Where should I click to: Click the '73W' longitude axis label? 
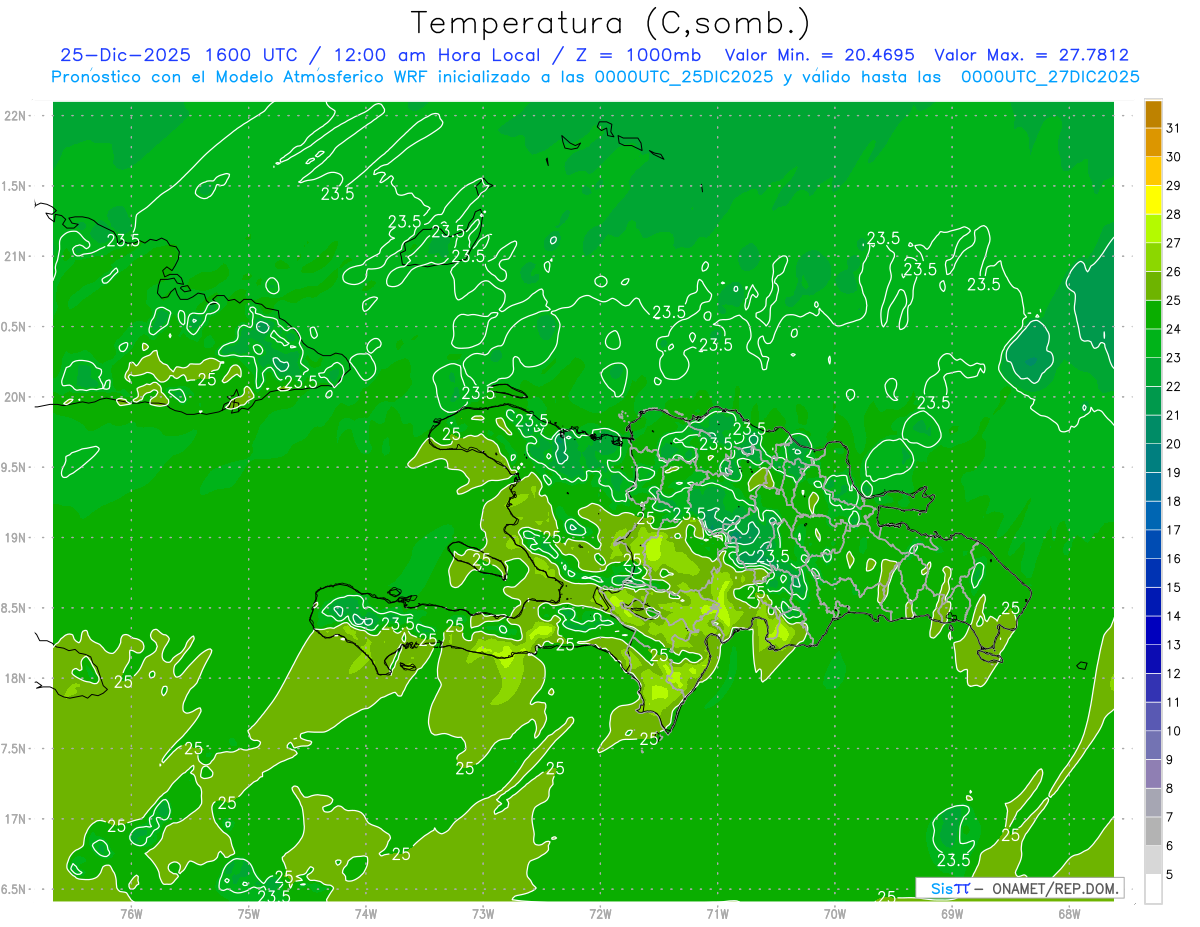(x=483, y=913)
